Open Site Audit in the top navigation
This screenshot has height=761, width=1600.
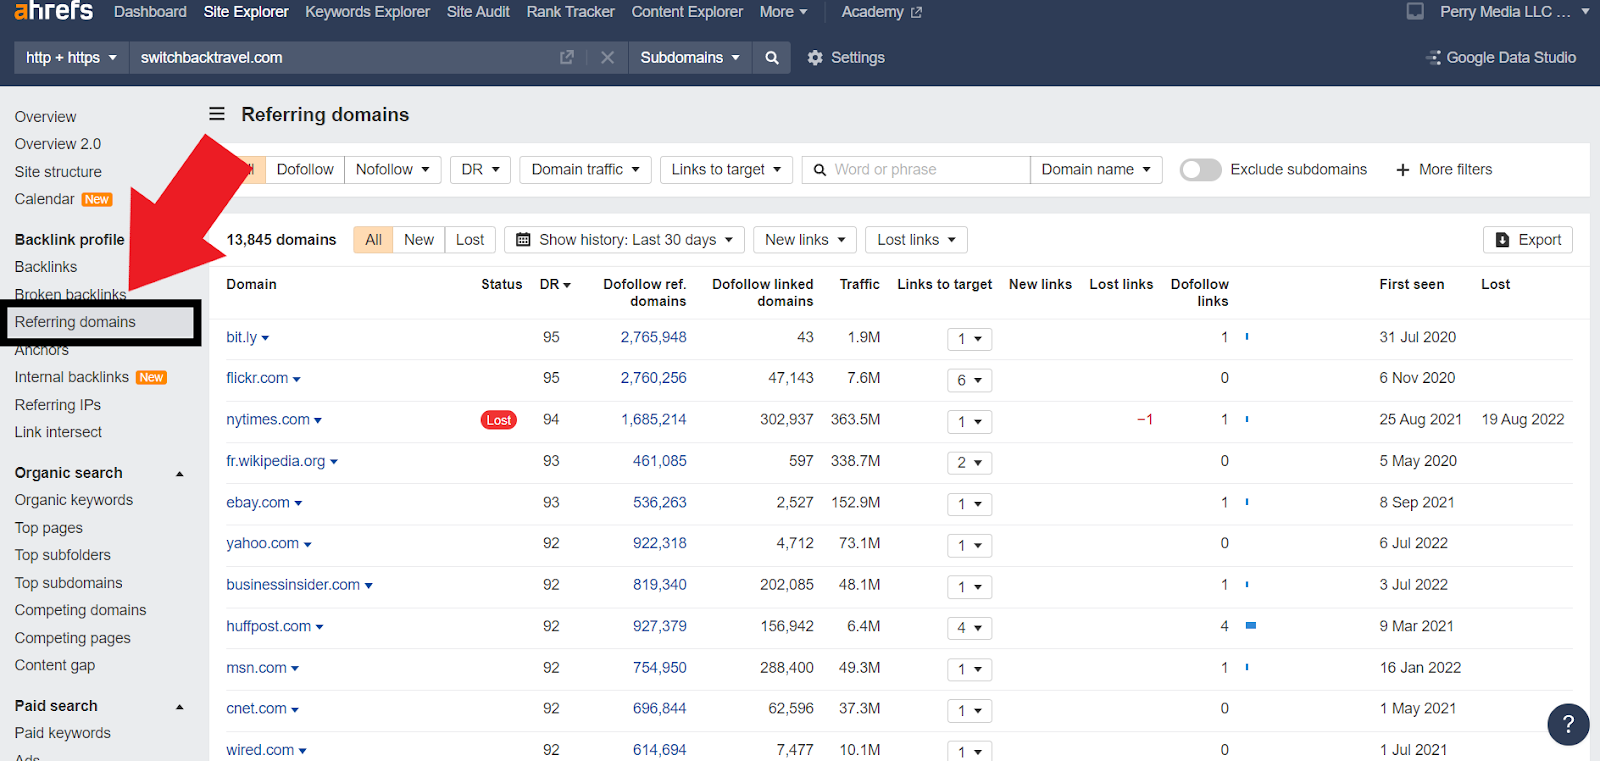pyautogui.click(x=478, y=12)
